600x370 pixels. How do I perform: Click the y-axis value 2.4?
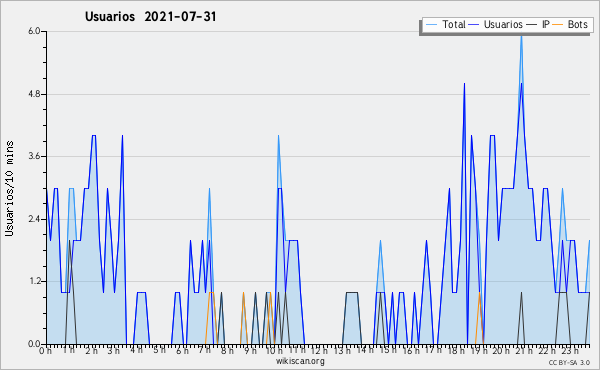(x=34, y=219)
